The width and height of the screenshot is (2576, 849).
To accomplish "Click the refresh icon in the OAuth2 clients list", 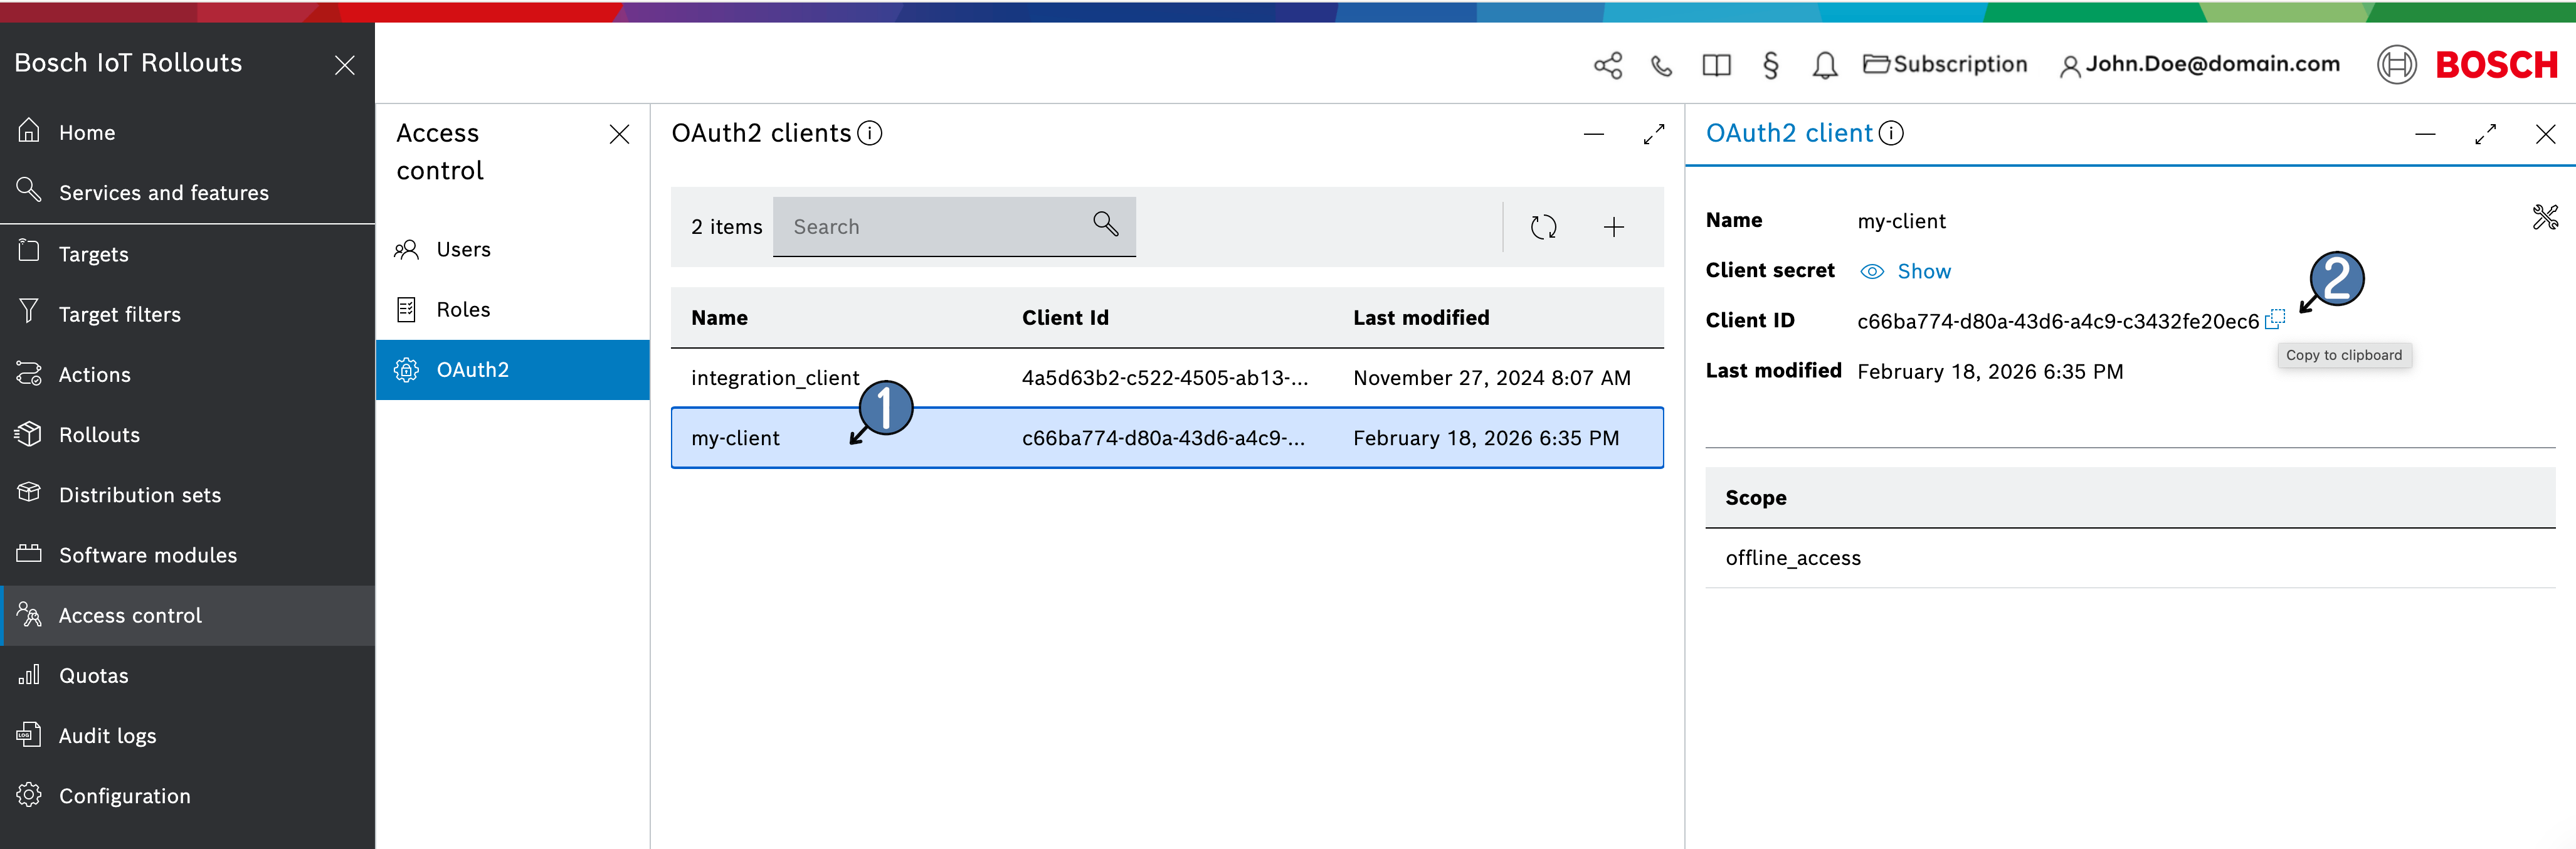I will pyautogui.click(x=1543, y=227).
